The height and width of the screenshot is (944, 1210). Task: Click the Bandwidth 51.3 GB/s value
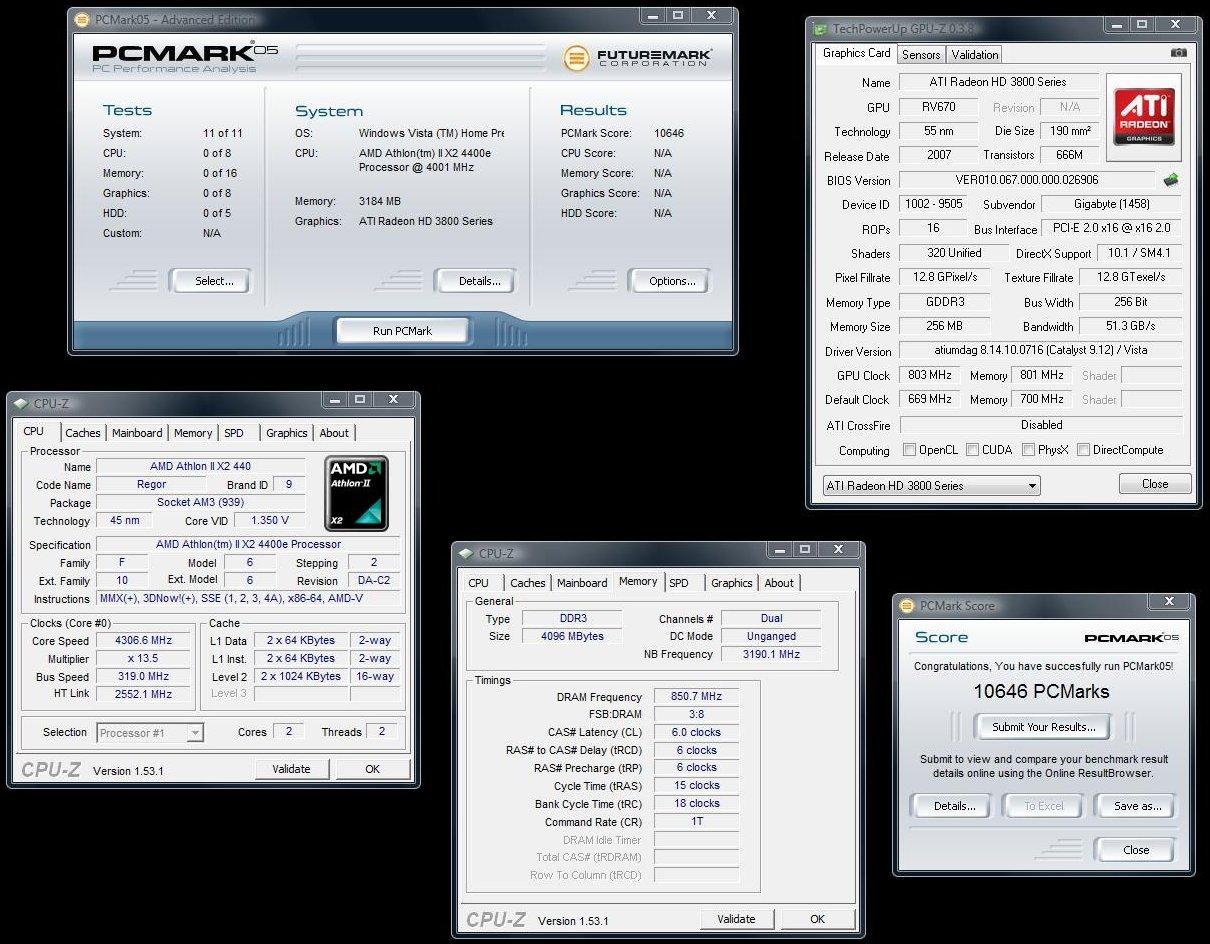1131,326
